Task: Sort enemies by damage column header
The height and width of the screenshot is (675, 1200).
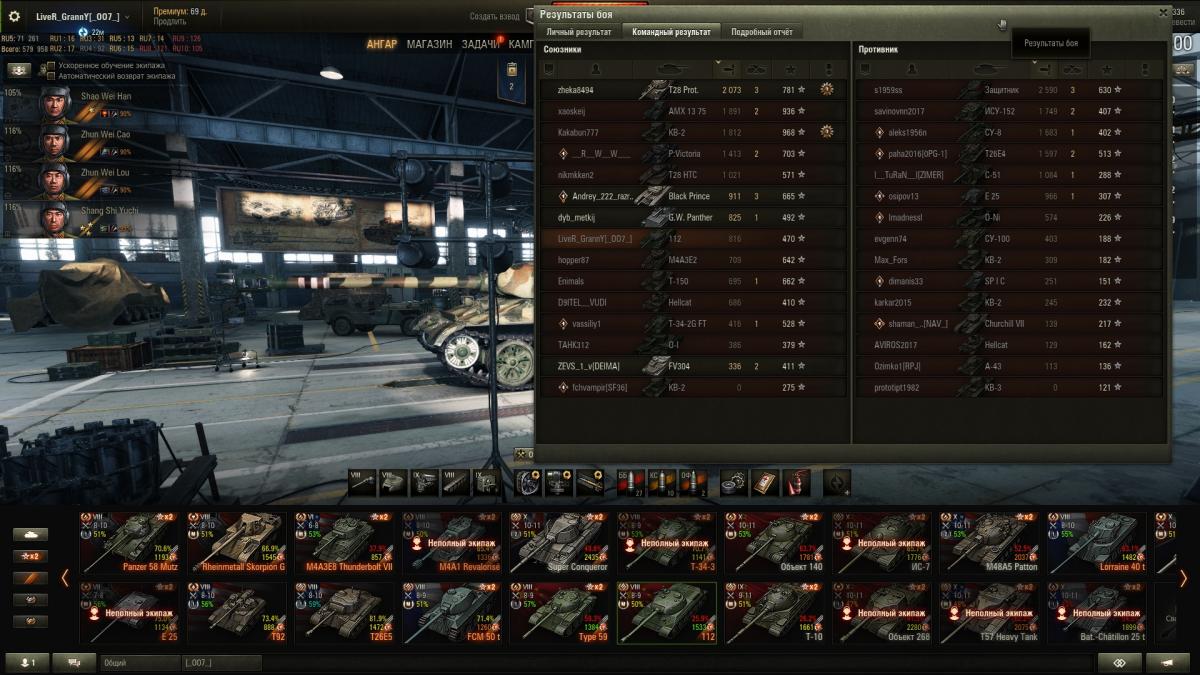Action: click(x=1046, y=69)
